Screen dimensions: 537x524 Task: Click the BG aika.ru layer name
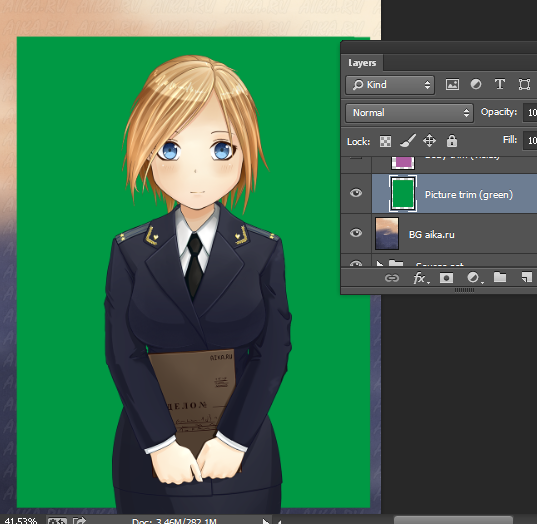click(432, 235)
